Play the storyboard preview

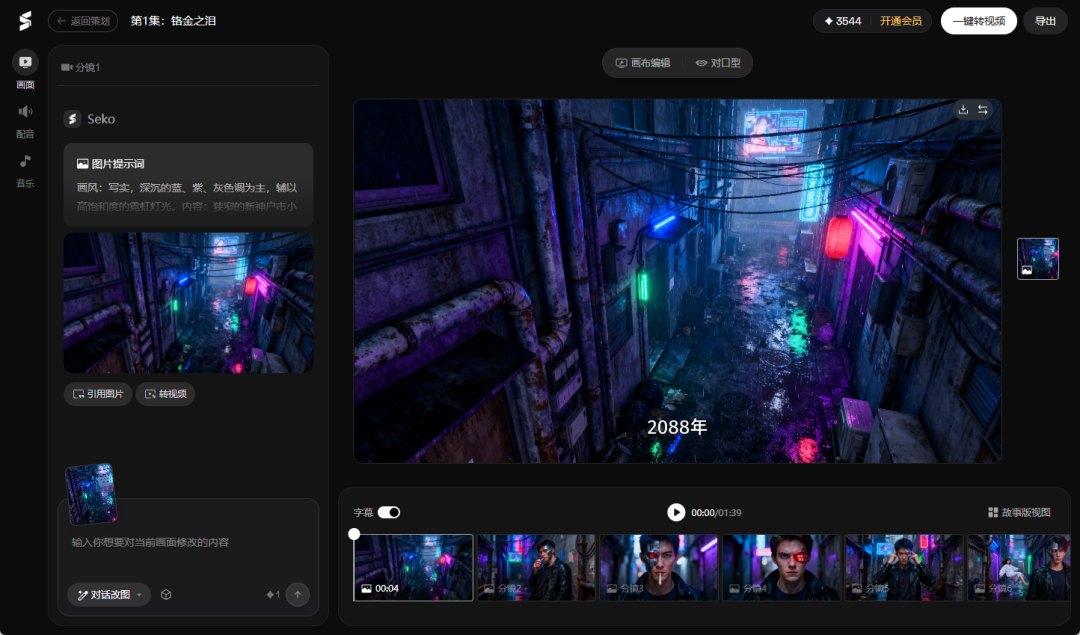click(x=676, y=512)
